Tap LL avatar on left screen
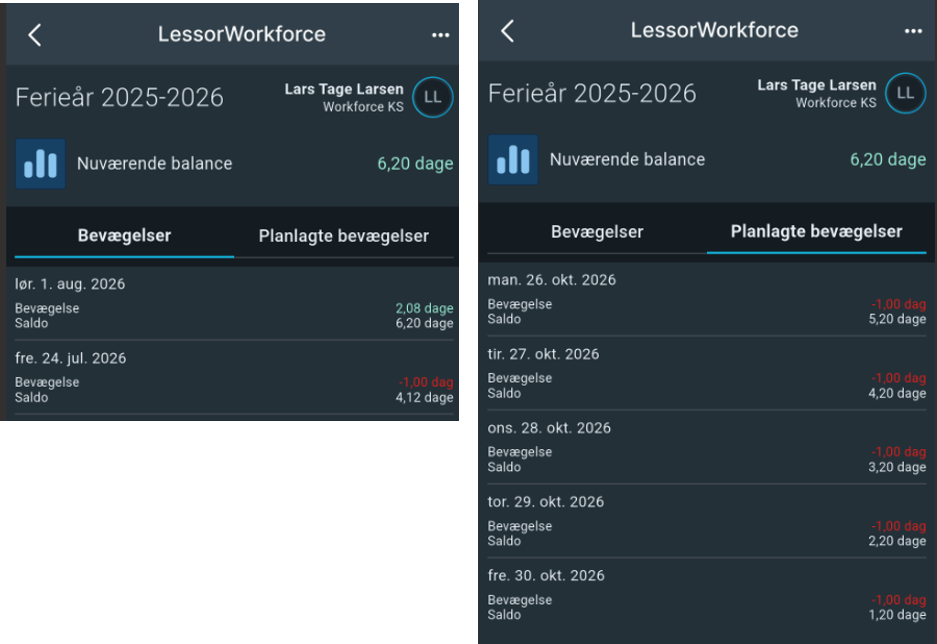 point(433,97)
